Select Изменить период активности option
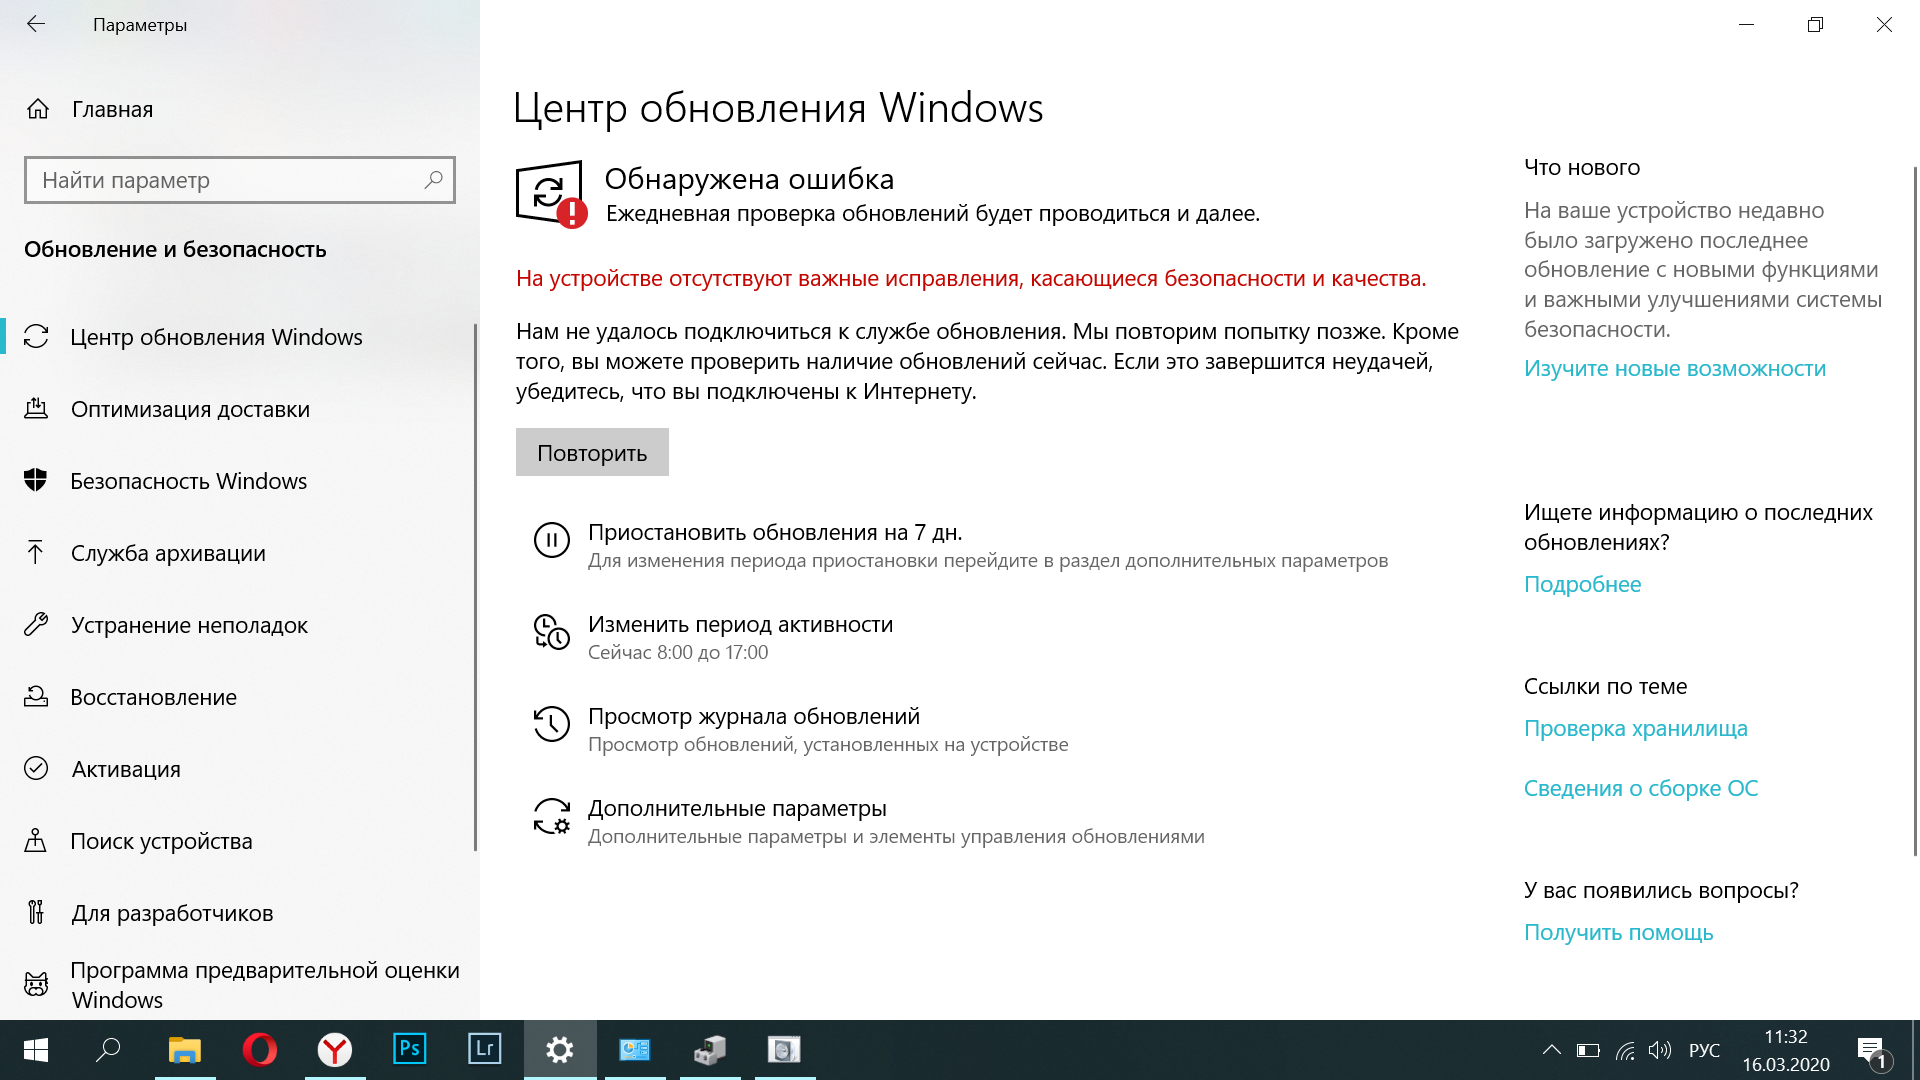The height and width of the screenshot is (1080, 1920). click(x=740, y=622)
